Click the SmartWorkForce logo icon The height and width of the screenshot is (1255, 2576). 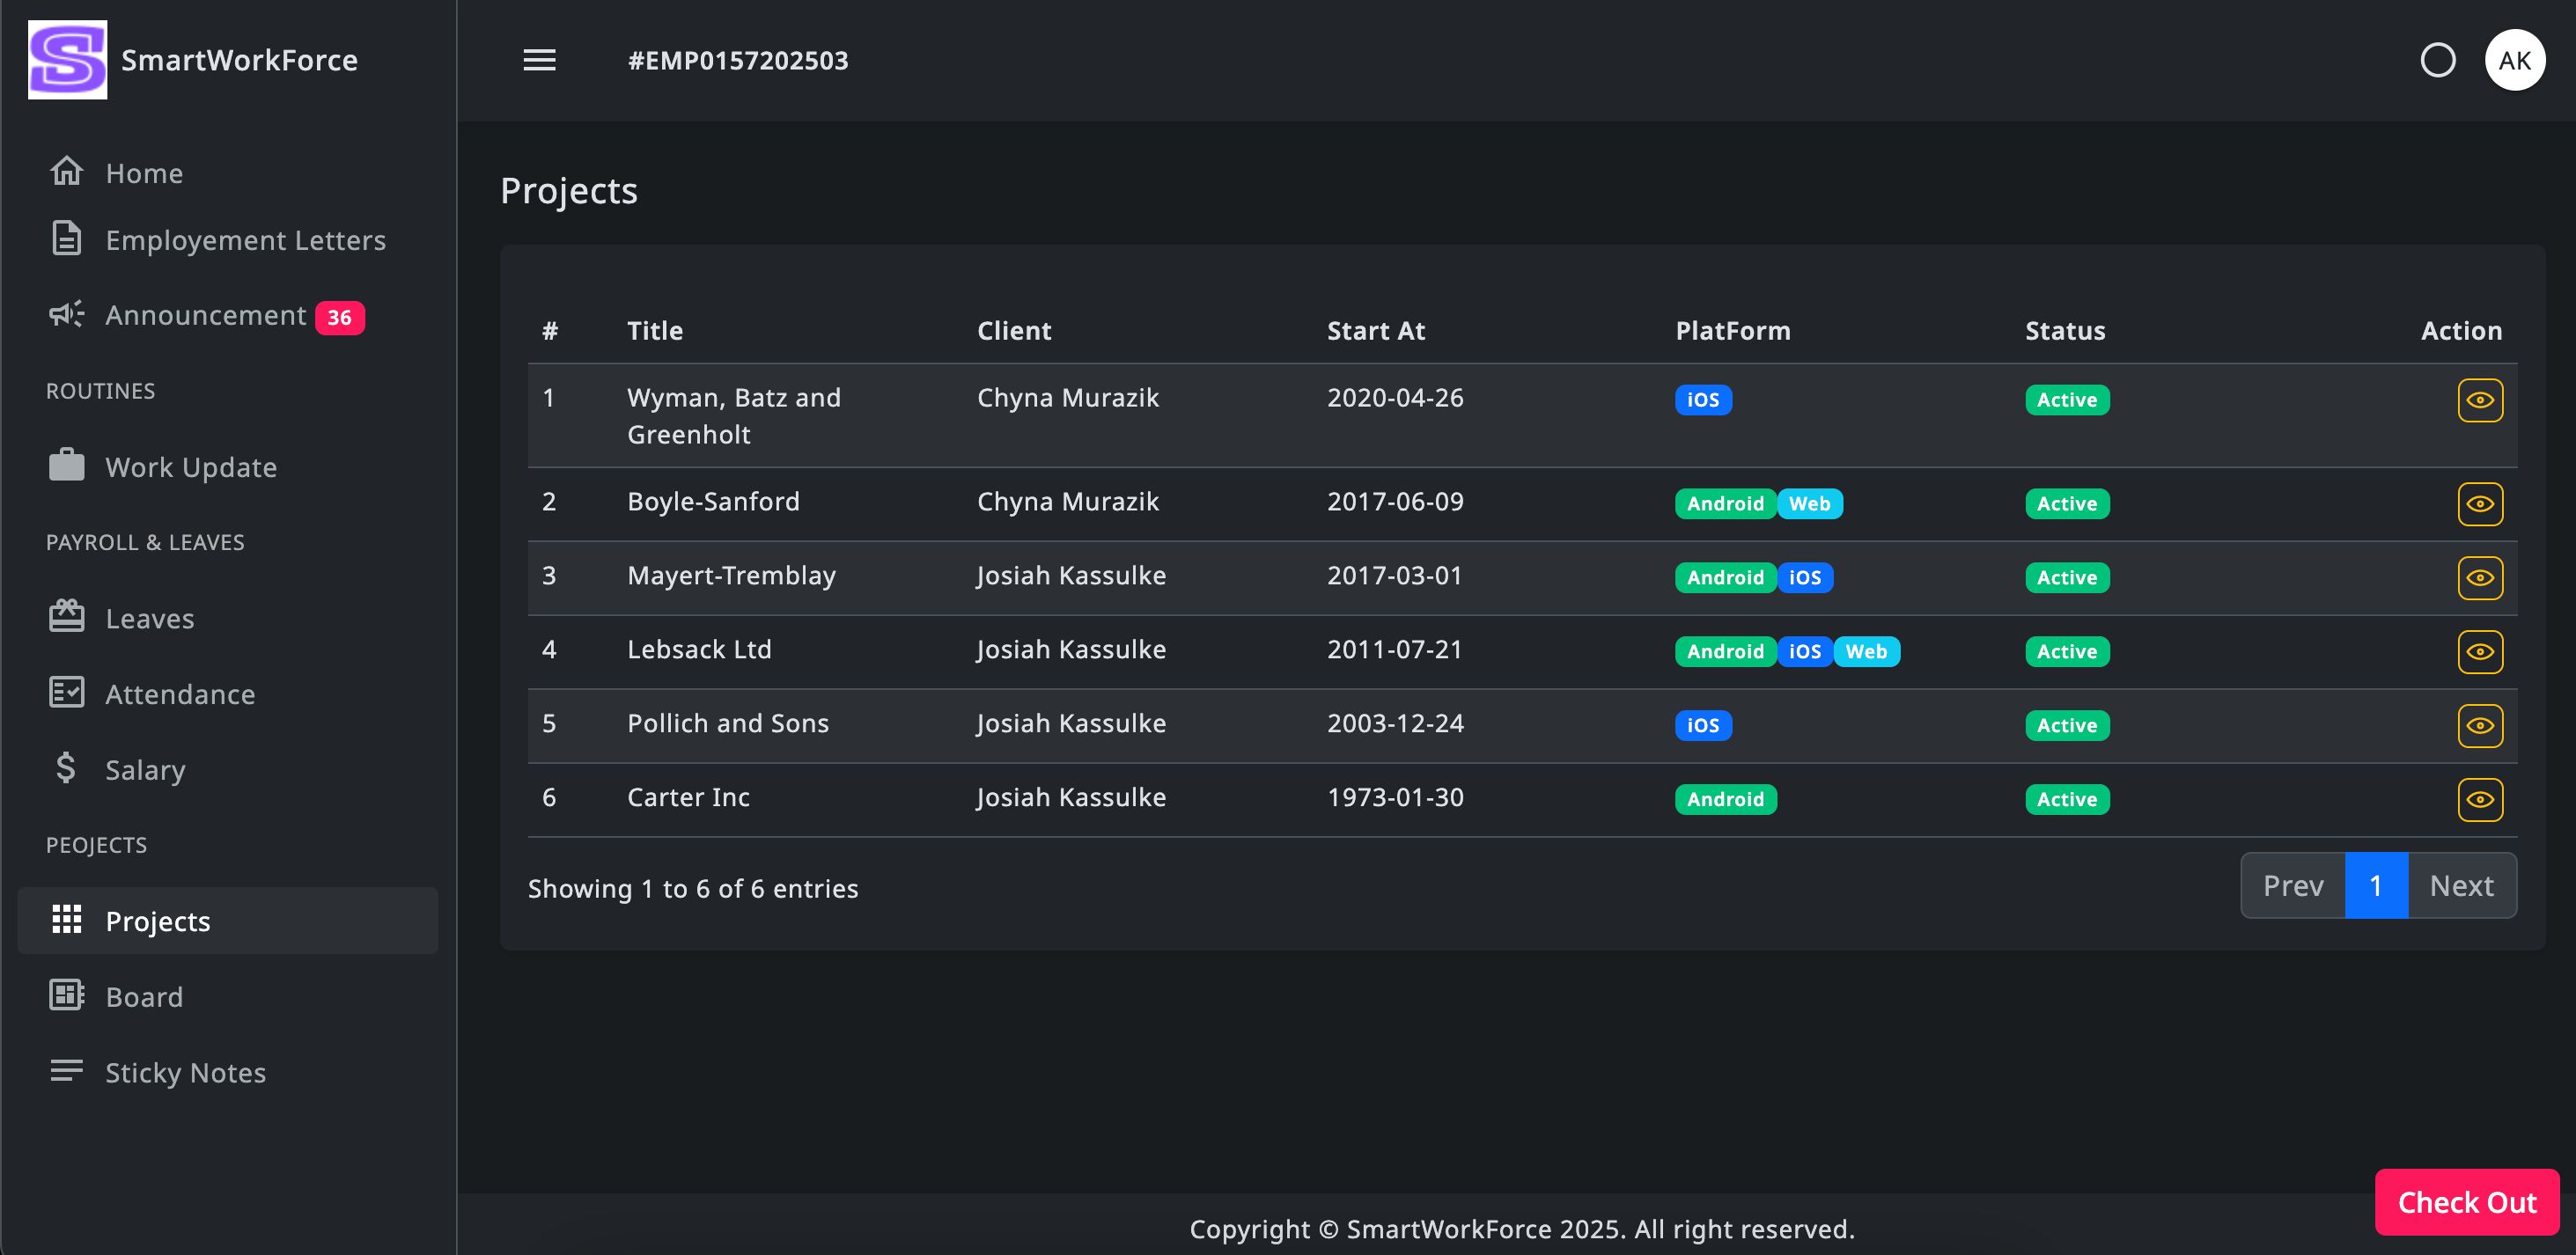pyautogui.click(x=67, y=60)
